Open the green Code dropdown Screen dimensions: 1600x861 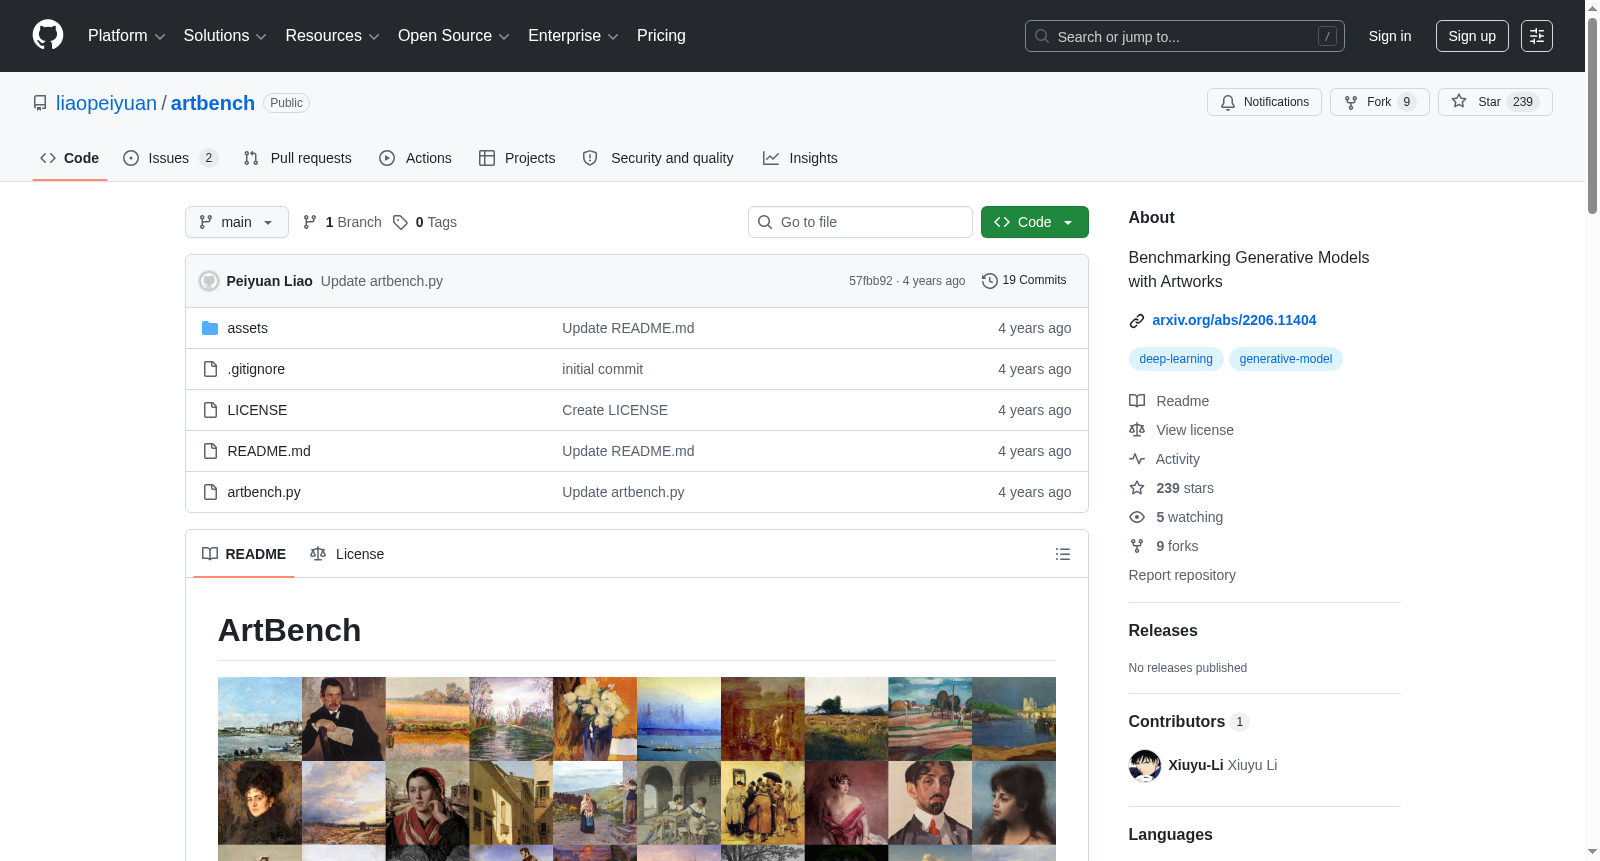coord(1035,222)
